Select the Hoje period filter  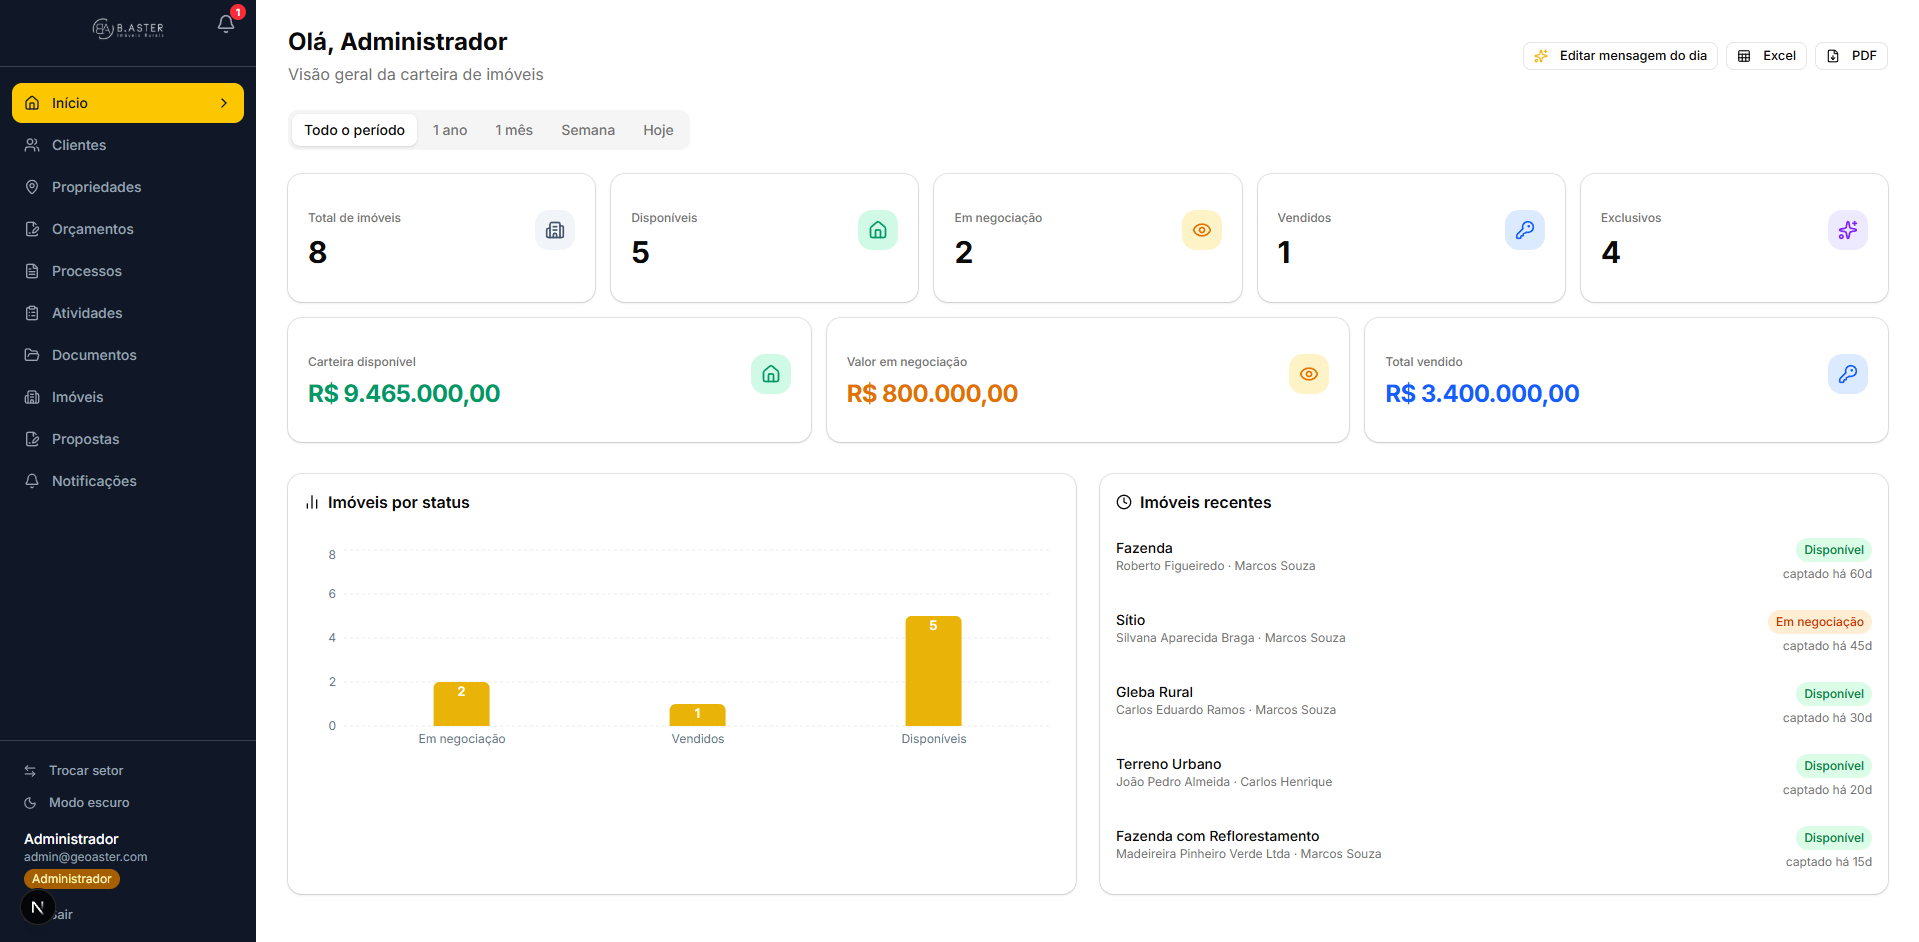(658, 130)
